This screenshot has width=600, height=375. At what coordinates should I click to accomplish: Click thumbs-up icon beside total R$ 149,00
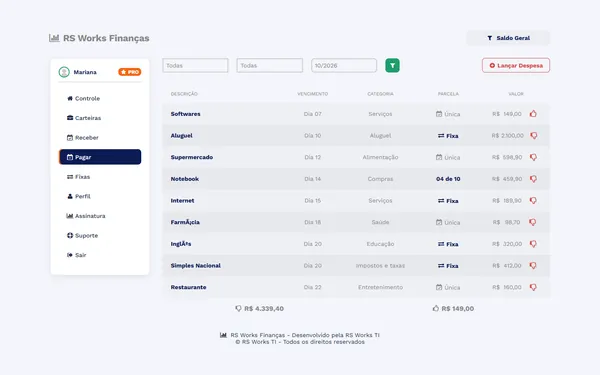coord(435,308)
